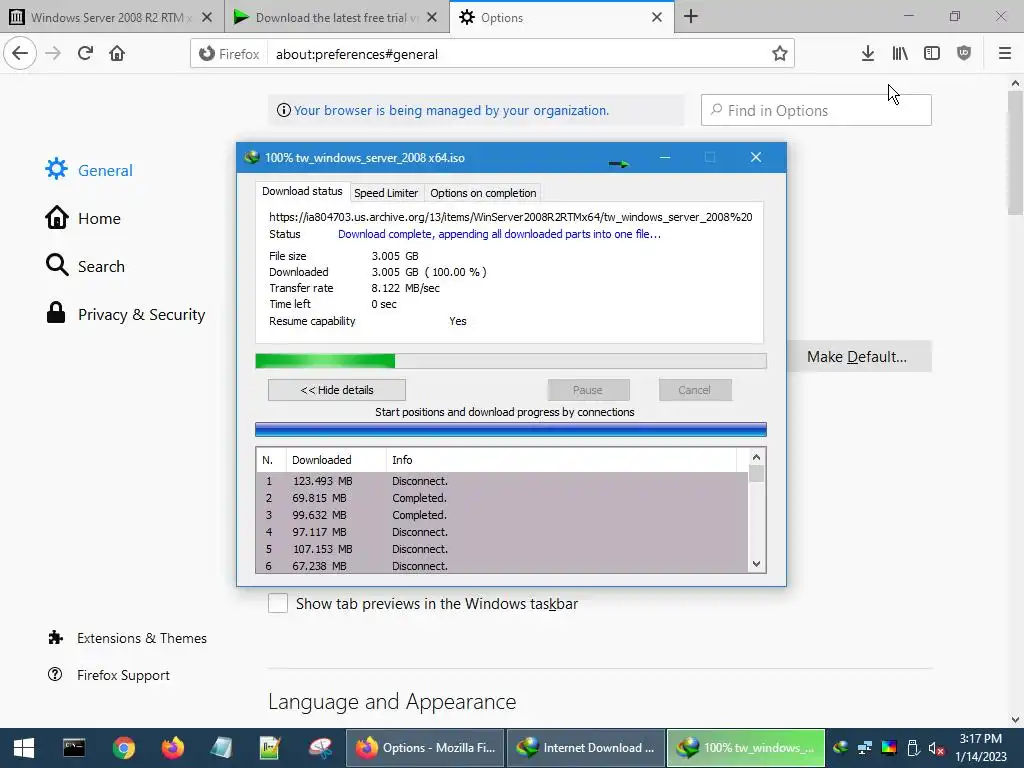This screenshot has height=768, width=1024.
Task: Click the Cancel download button
Action: coord(695,390)
